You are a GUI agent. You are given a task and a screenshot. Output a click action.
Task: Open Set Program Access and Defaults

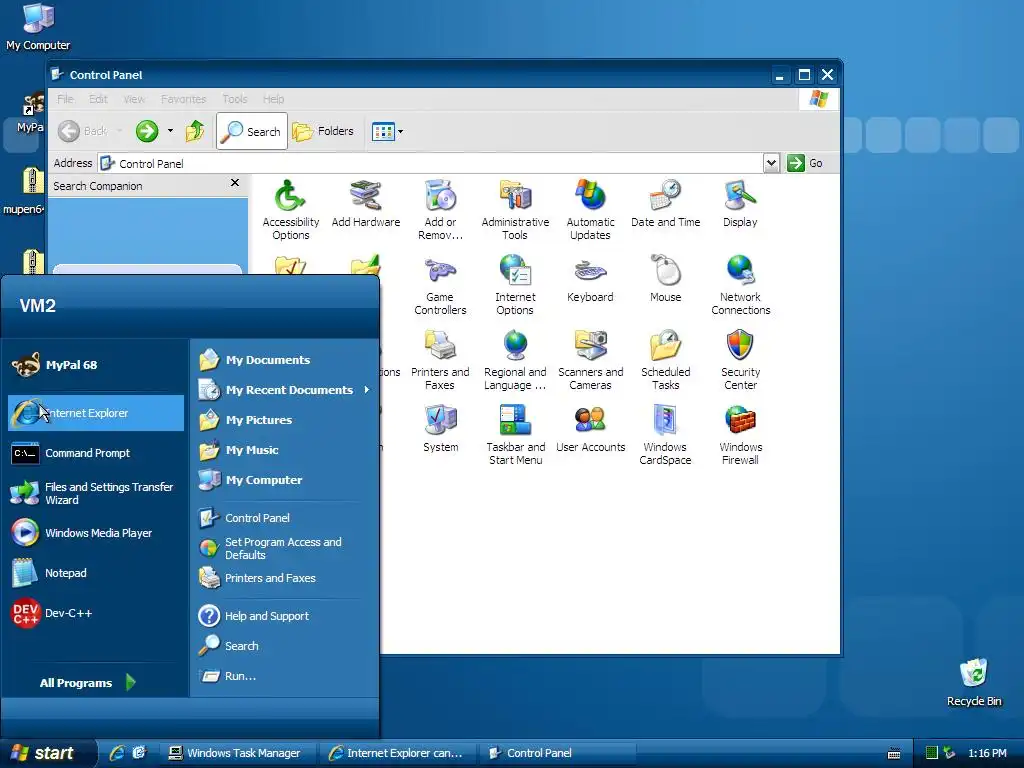[285, 548]
